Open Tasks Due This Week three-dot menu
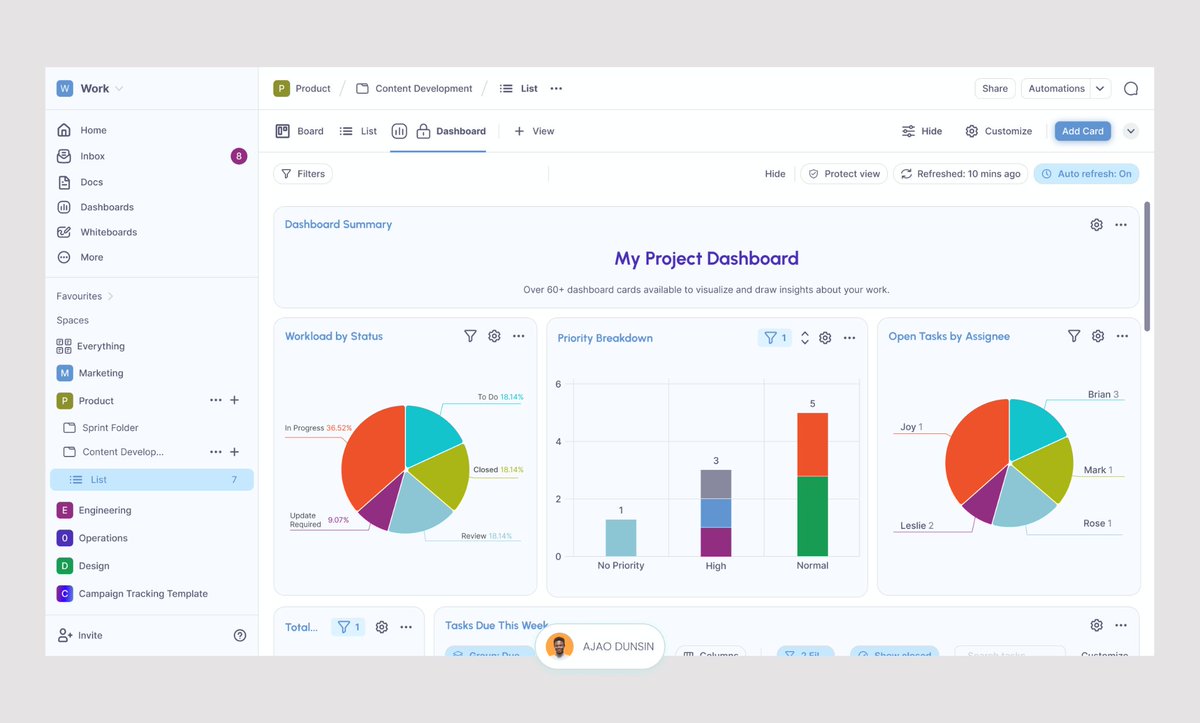 [x=1121, y=625]
